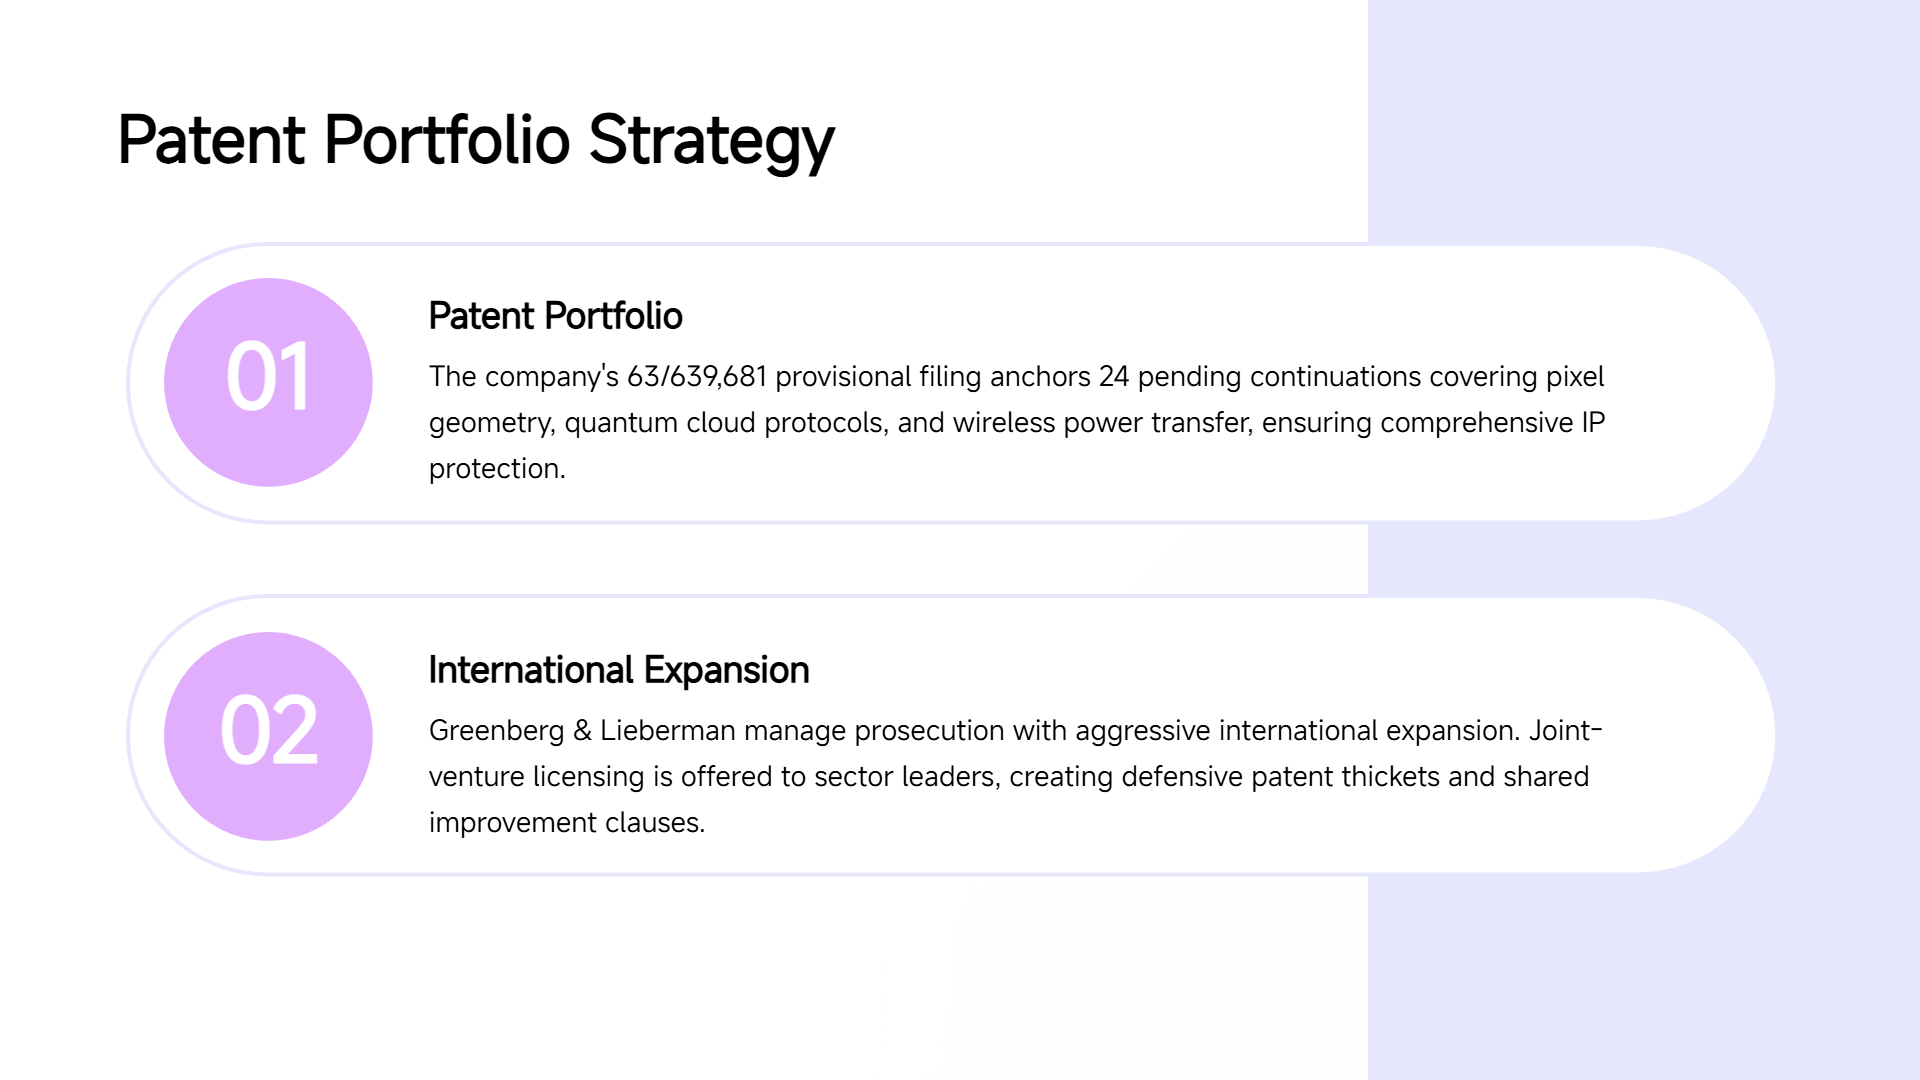This screenshot has width=1920, height=1080.
Task: Click the purple 02 circle badge
Action: click(268, 736)
